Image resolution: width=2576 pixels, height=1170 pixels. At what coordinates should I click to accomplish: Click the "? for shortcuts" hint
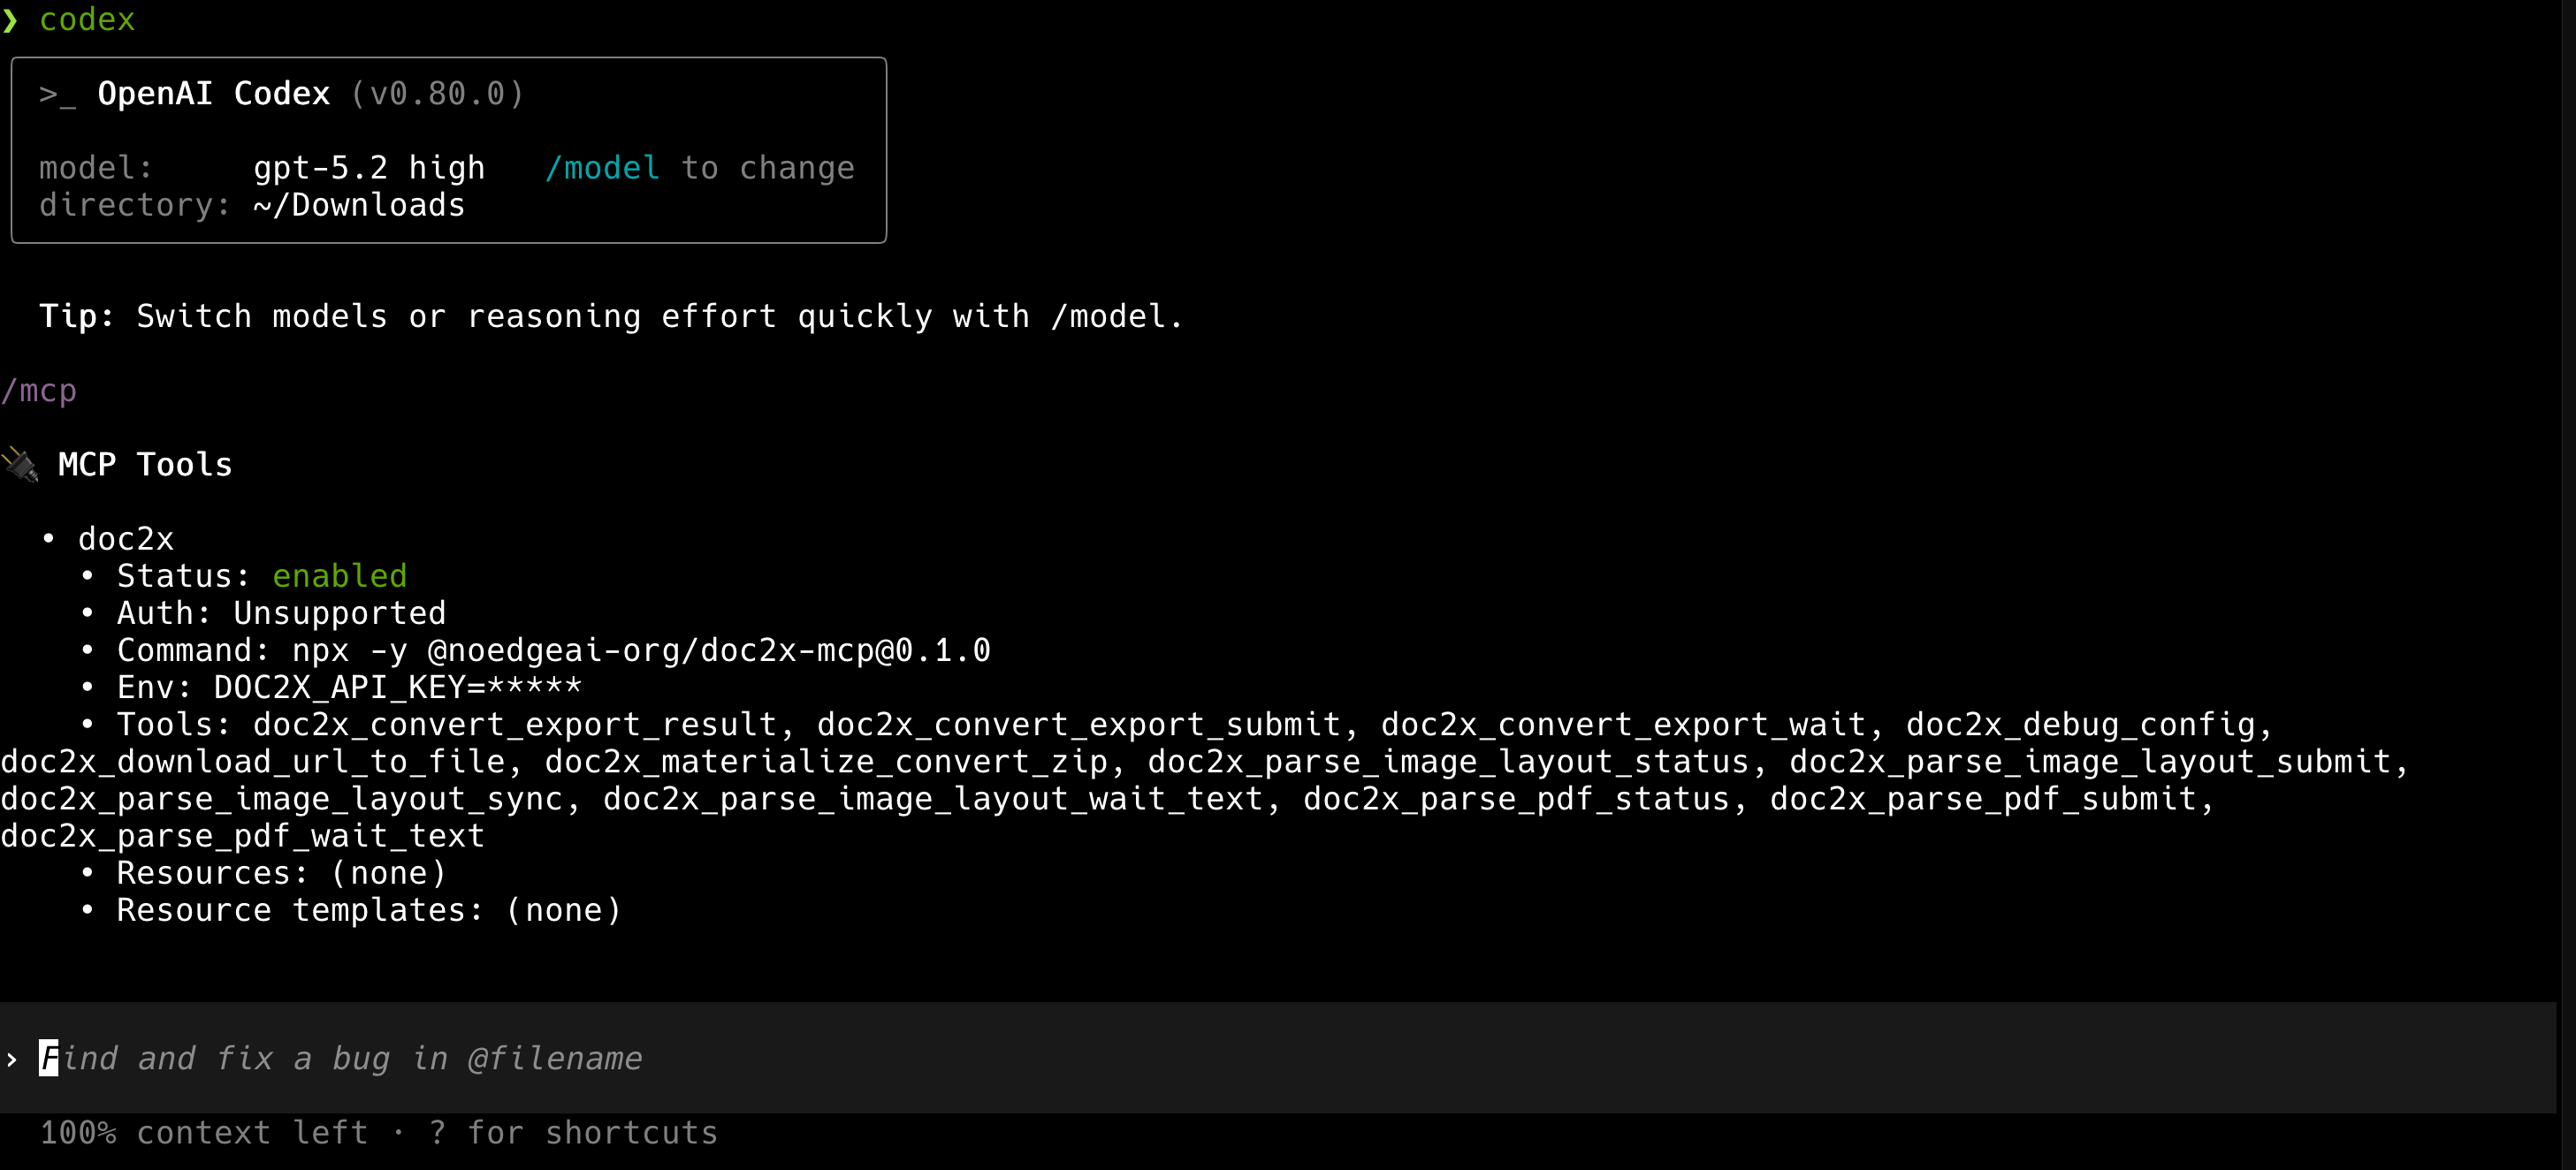574,1133
